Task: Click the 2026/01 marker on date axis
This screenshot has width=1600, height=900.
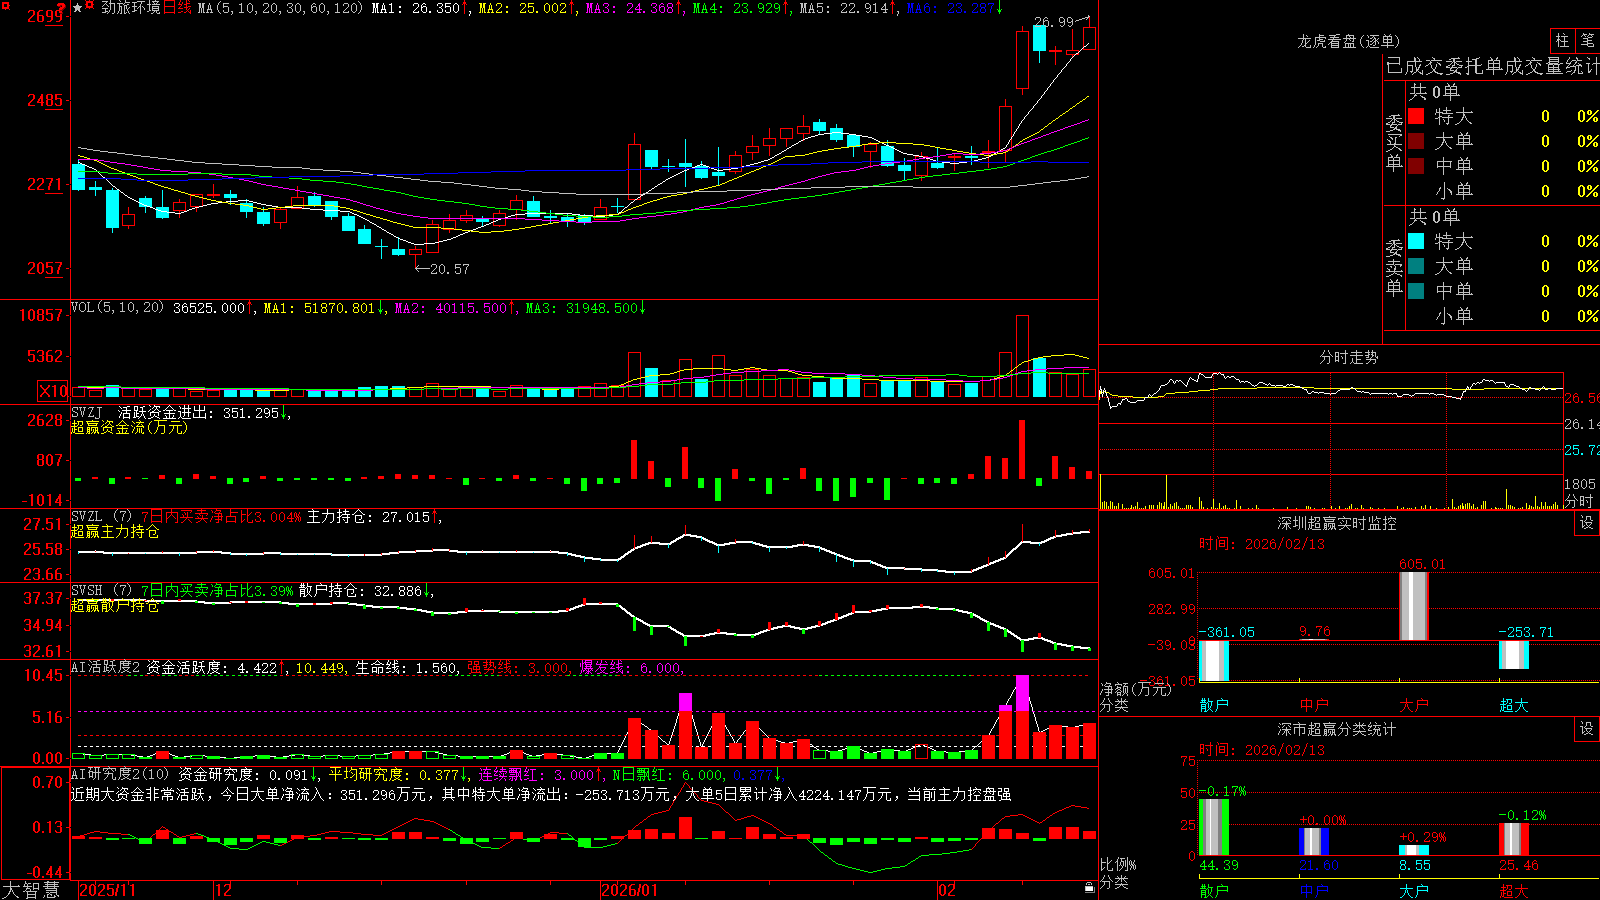Action: pyautogui.click(x=630, y=890)
